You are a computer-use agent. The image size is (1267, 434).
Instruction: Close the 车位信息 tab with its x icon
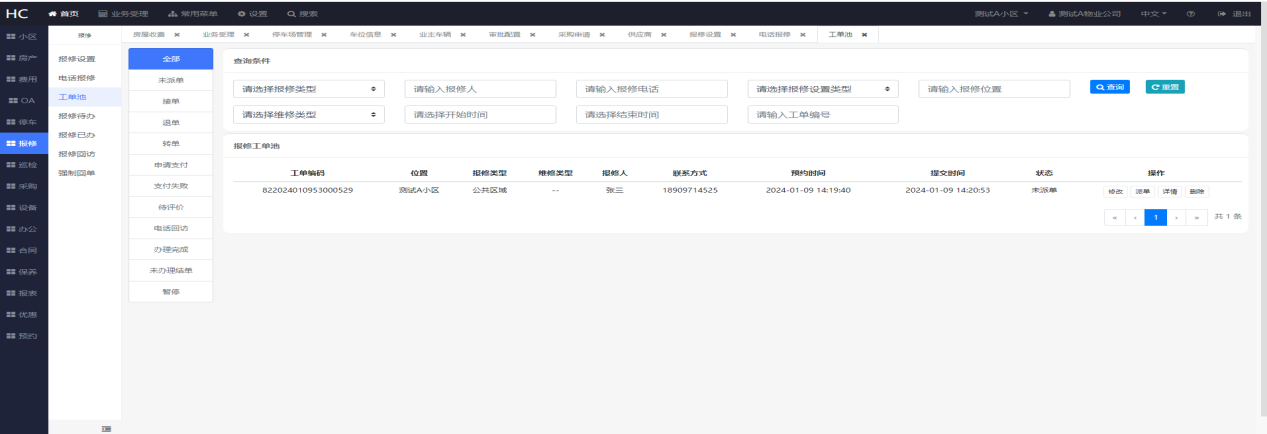coord(393,35)
